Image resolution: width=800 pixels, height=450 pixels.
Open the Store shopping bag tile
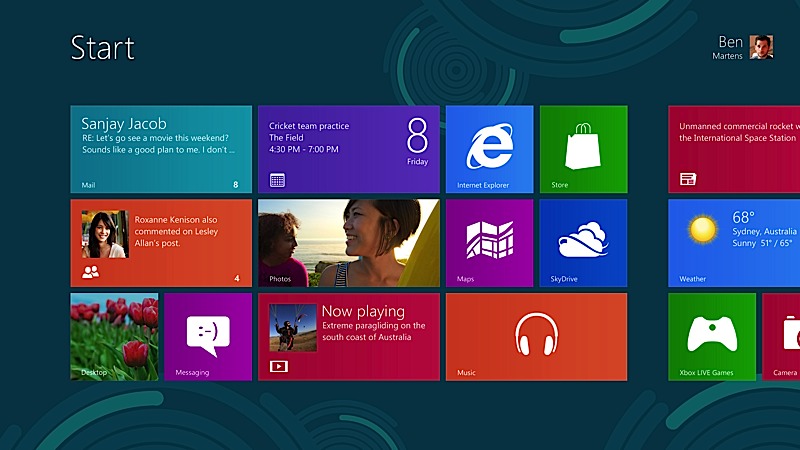(584, 149)
